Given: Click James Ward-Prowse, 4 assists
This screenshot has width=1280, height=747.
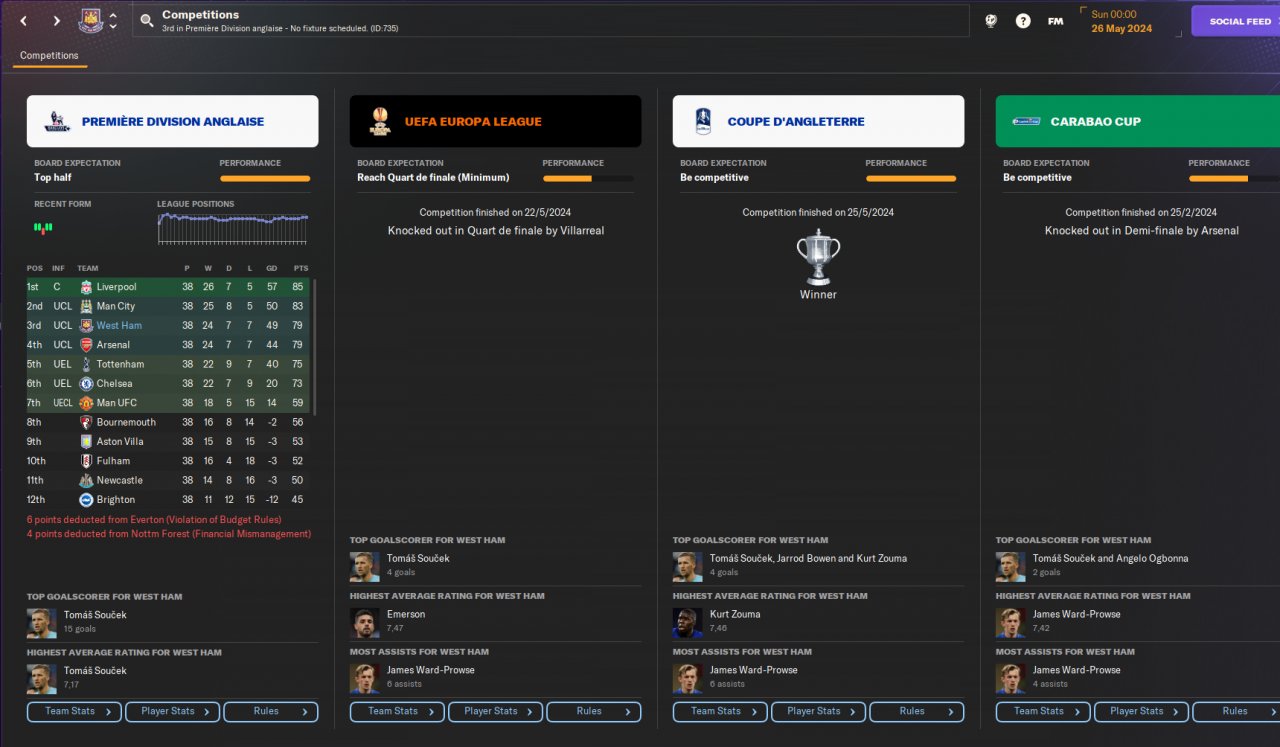Looking at the screenshot, I should click(1077, 670).
